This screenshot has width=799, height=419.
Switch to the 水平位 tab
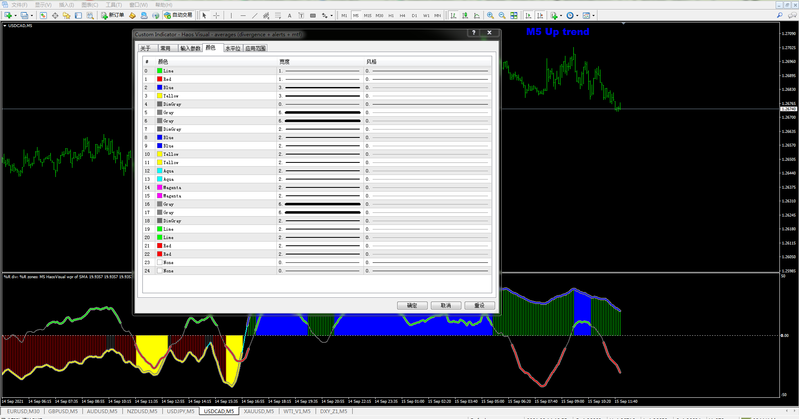coord(232,48)
